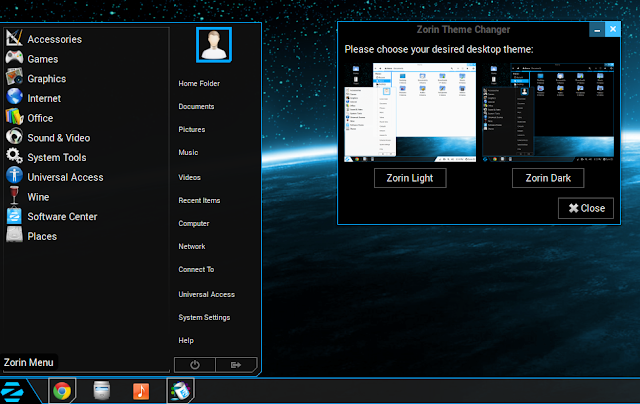Select the Graphics menu label
Image resolution: width=640 pixels, height=404 pixels.
tap(47, 79)
